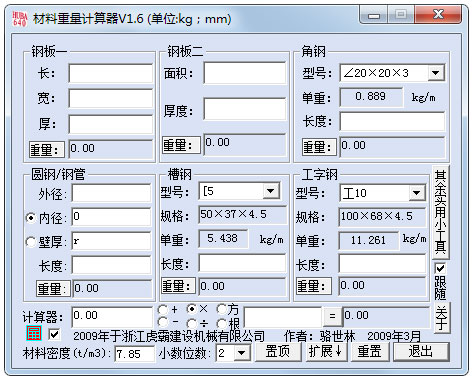This screenshot has height=380, width=473.
Task: Close the 材料重量计算器 window
Action: tap(438, 15)
